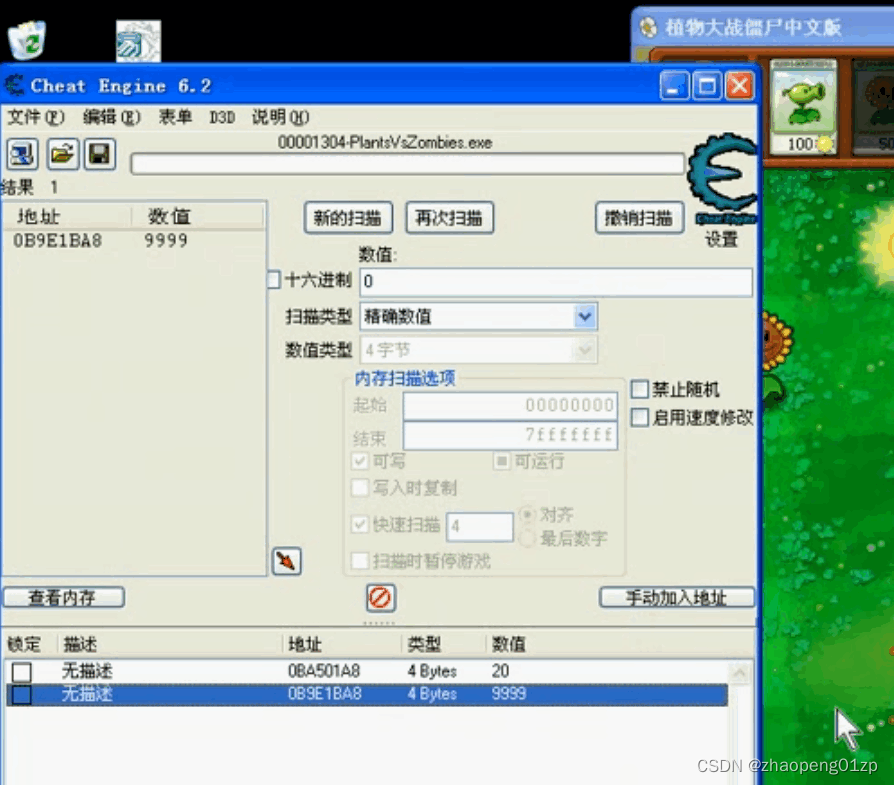Open the 表单 menu
The width and height of the screenshot is (894, 785).
(x=175, y=117)
